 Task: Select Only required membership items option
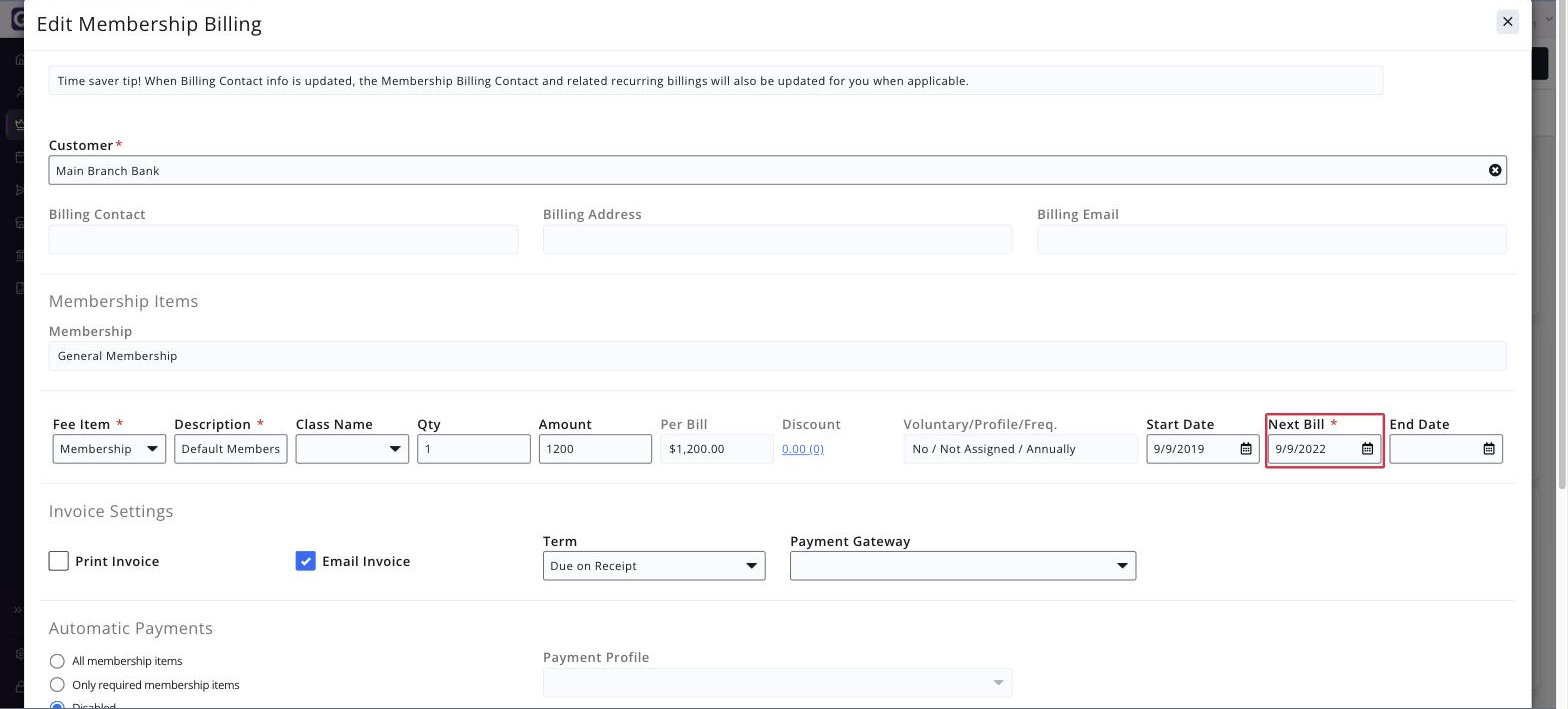coord(57,685)
